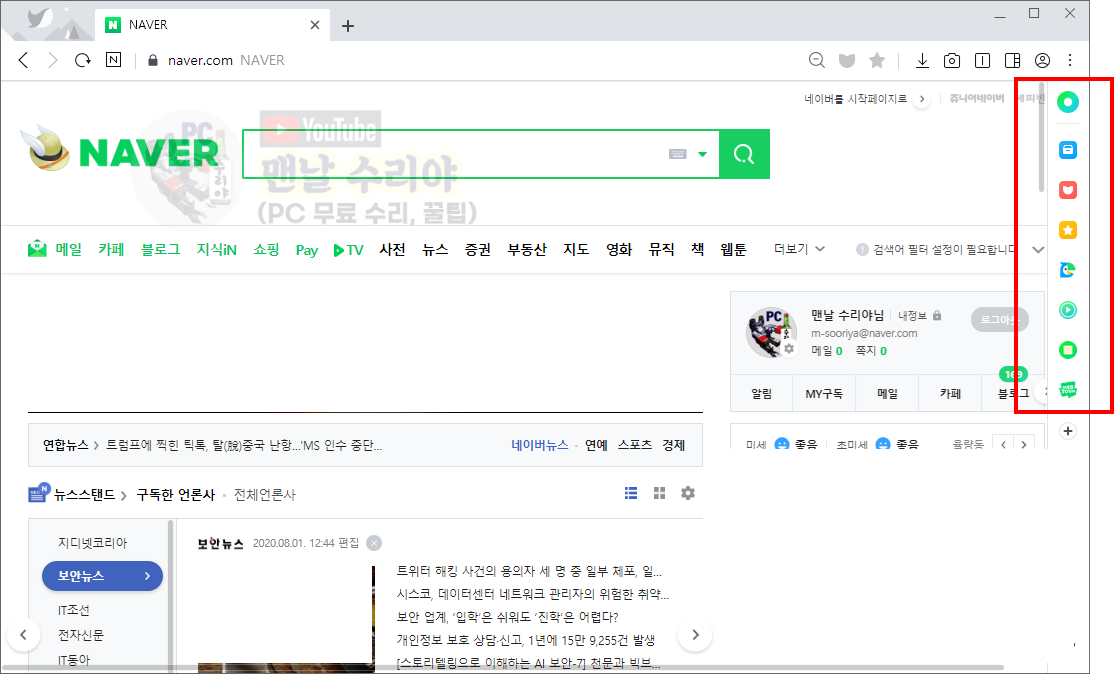
Task: Open the red sidebar pocket icon
Action: 1068,190
